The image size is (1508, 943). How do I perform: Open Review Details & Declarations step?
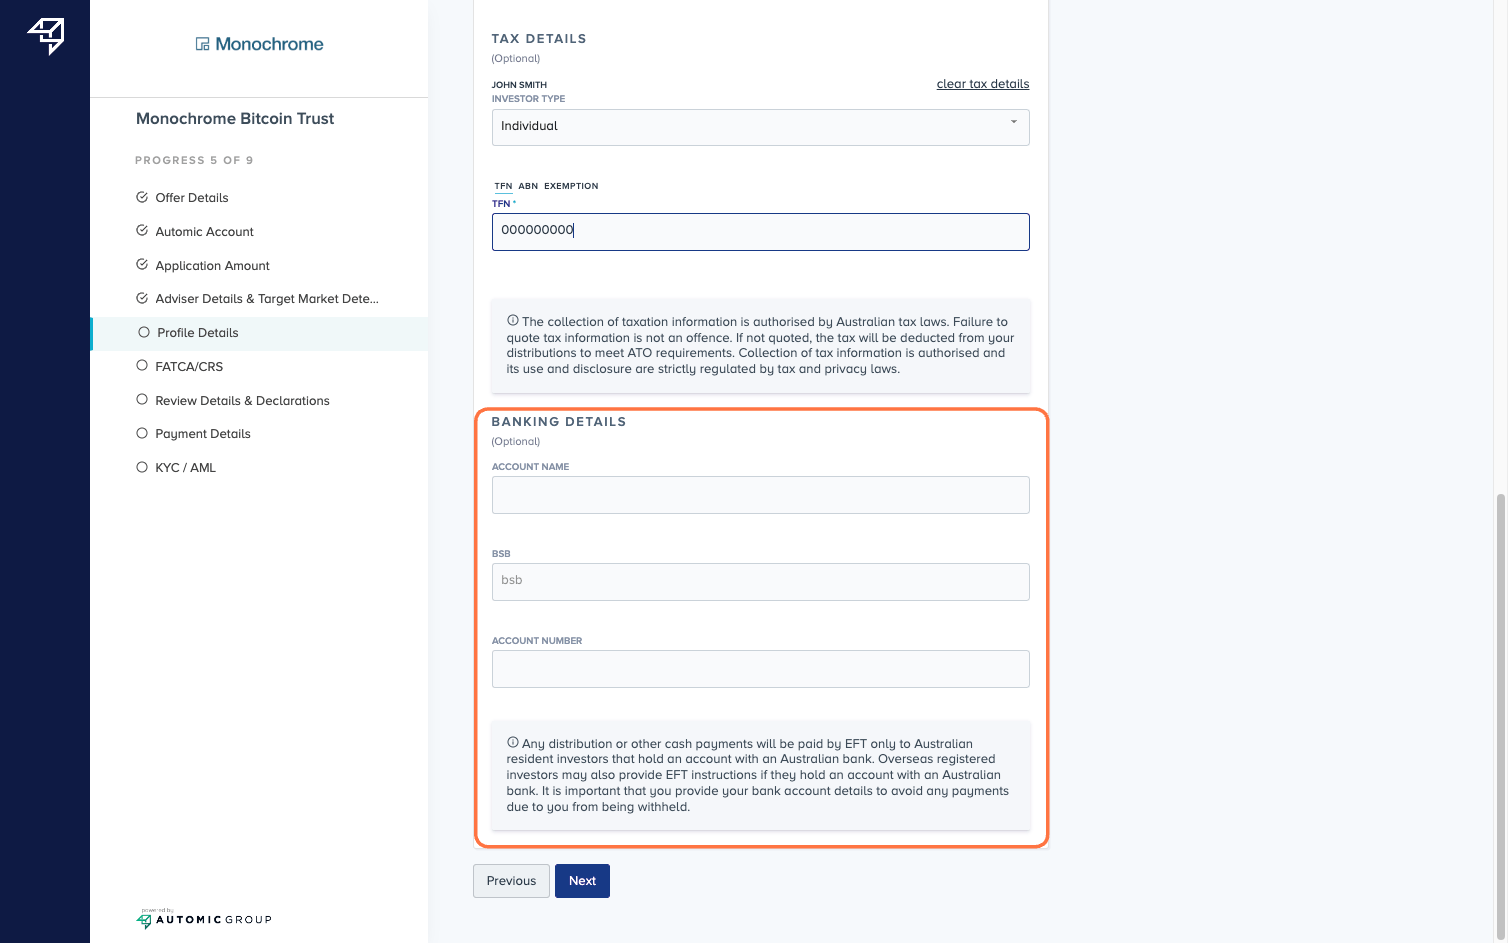[242, 401]
